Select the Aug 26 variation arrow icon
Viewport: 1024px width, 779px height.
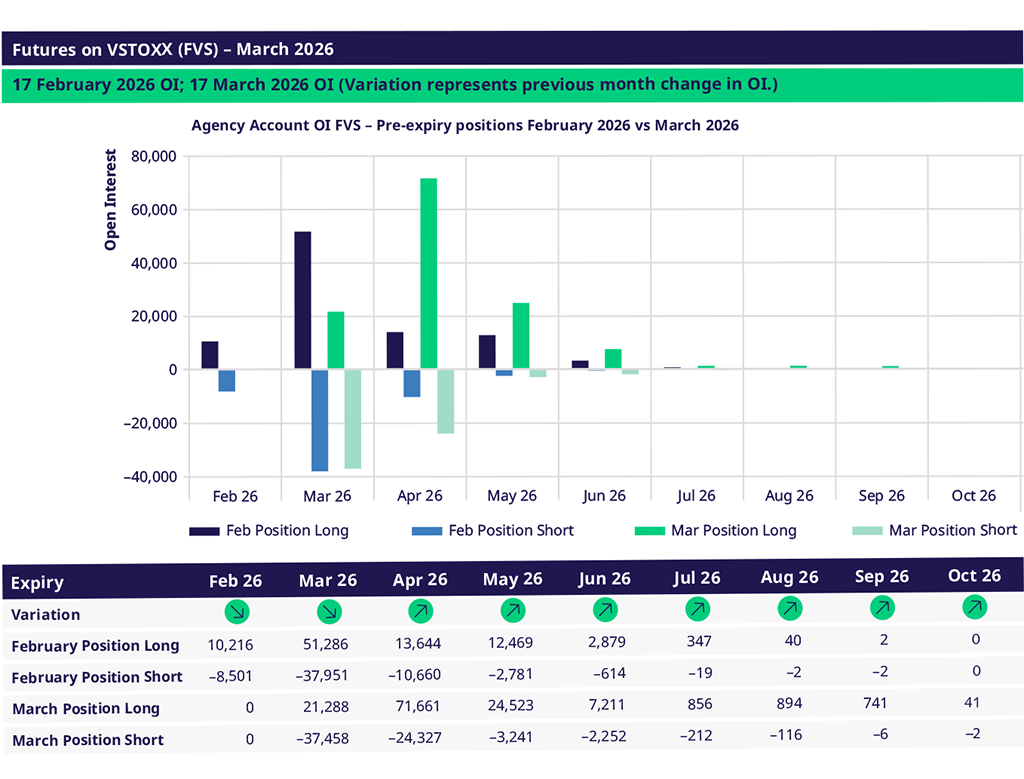789,607
